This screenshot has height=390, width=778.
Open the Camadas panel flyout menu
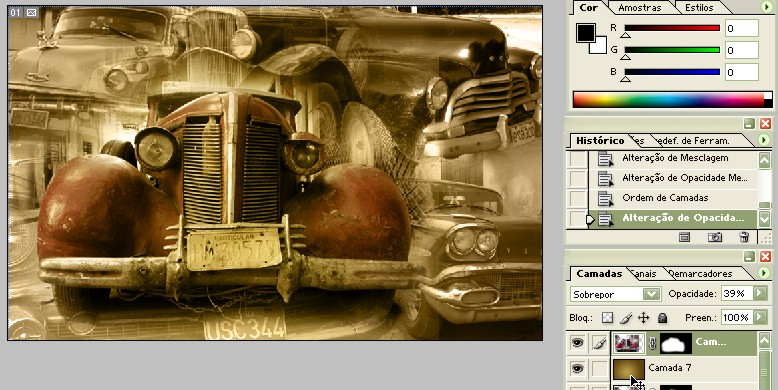coord(765,273)
